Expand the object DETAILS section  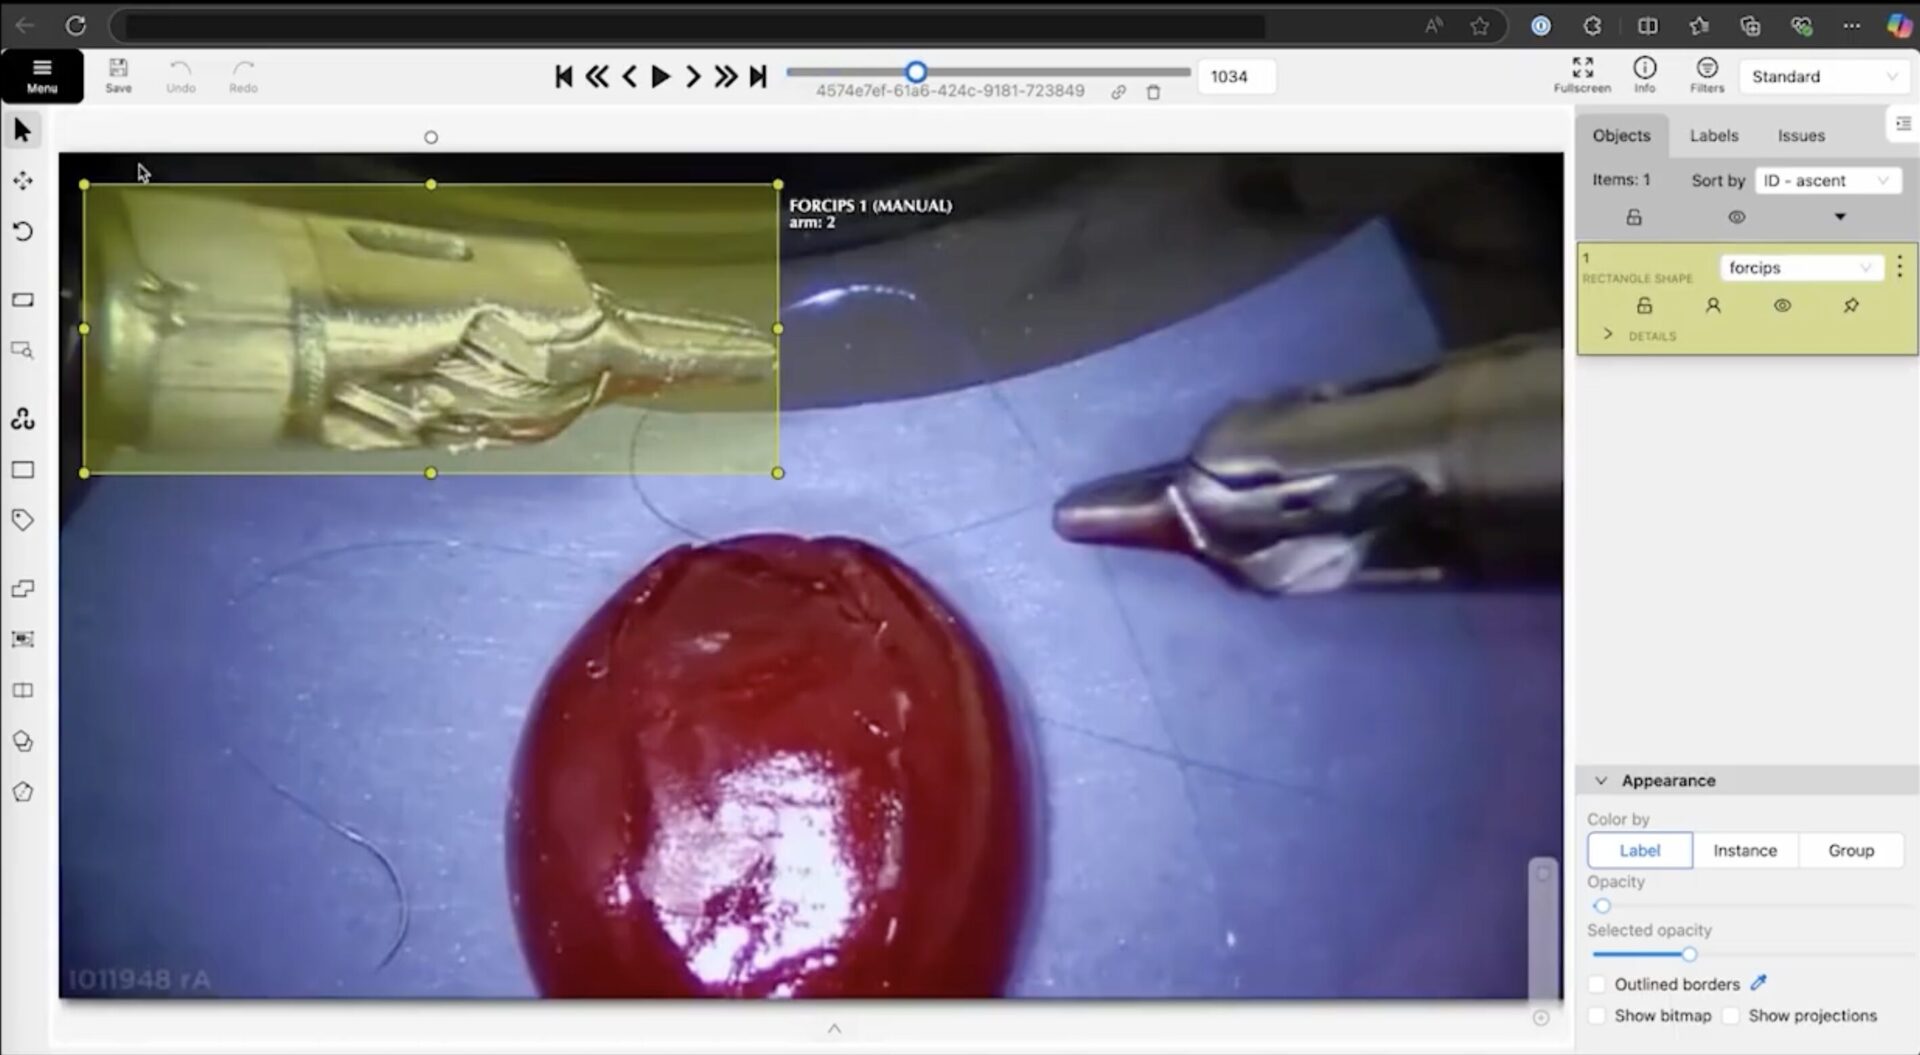[1608, 335]
